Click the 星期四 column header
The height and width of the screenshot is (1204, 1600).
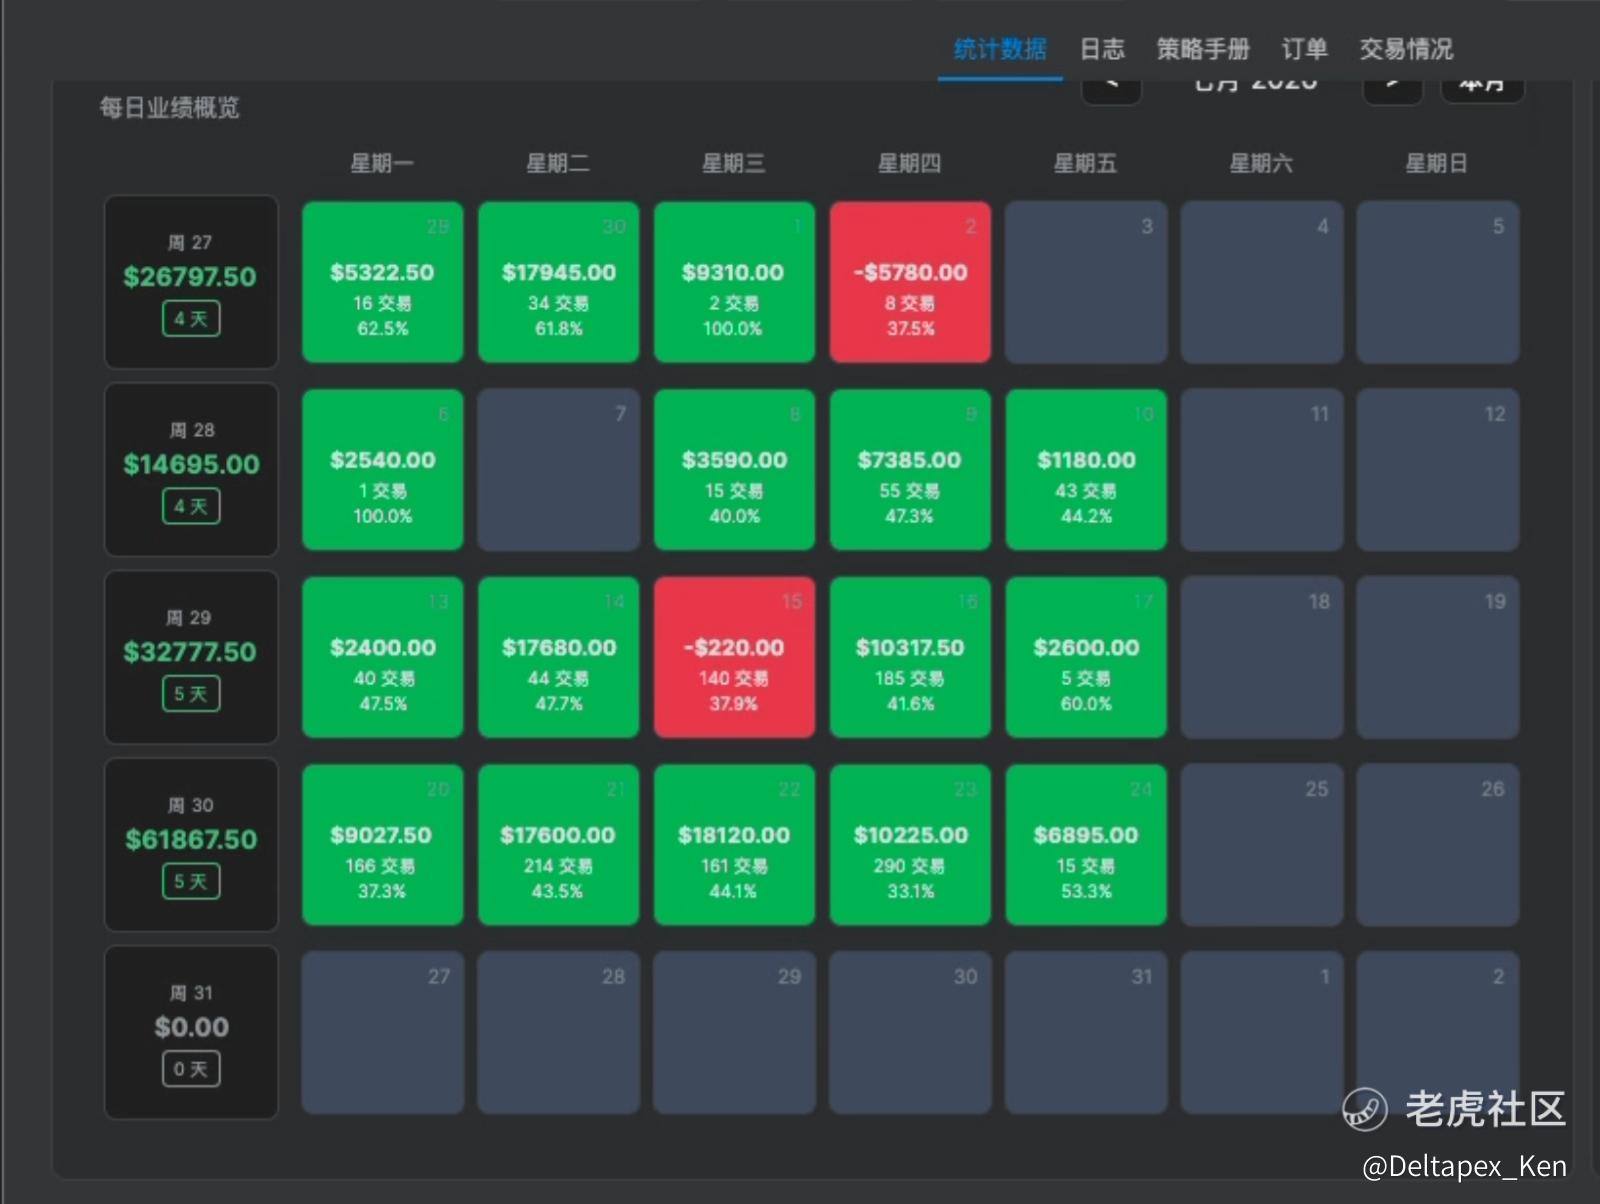909,163
